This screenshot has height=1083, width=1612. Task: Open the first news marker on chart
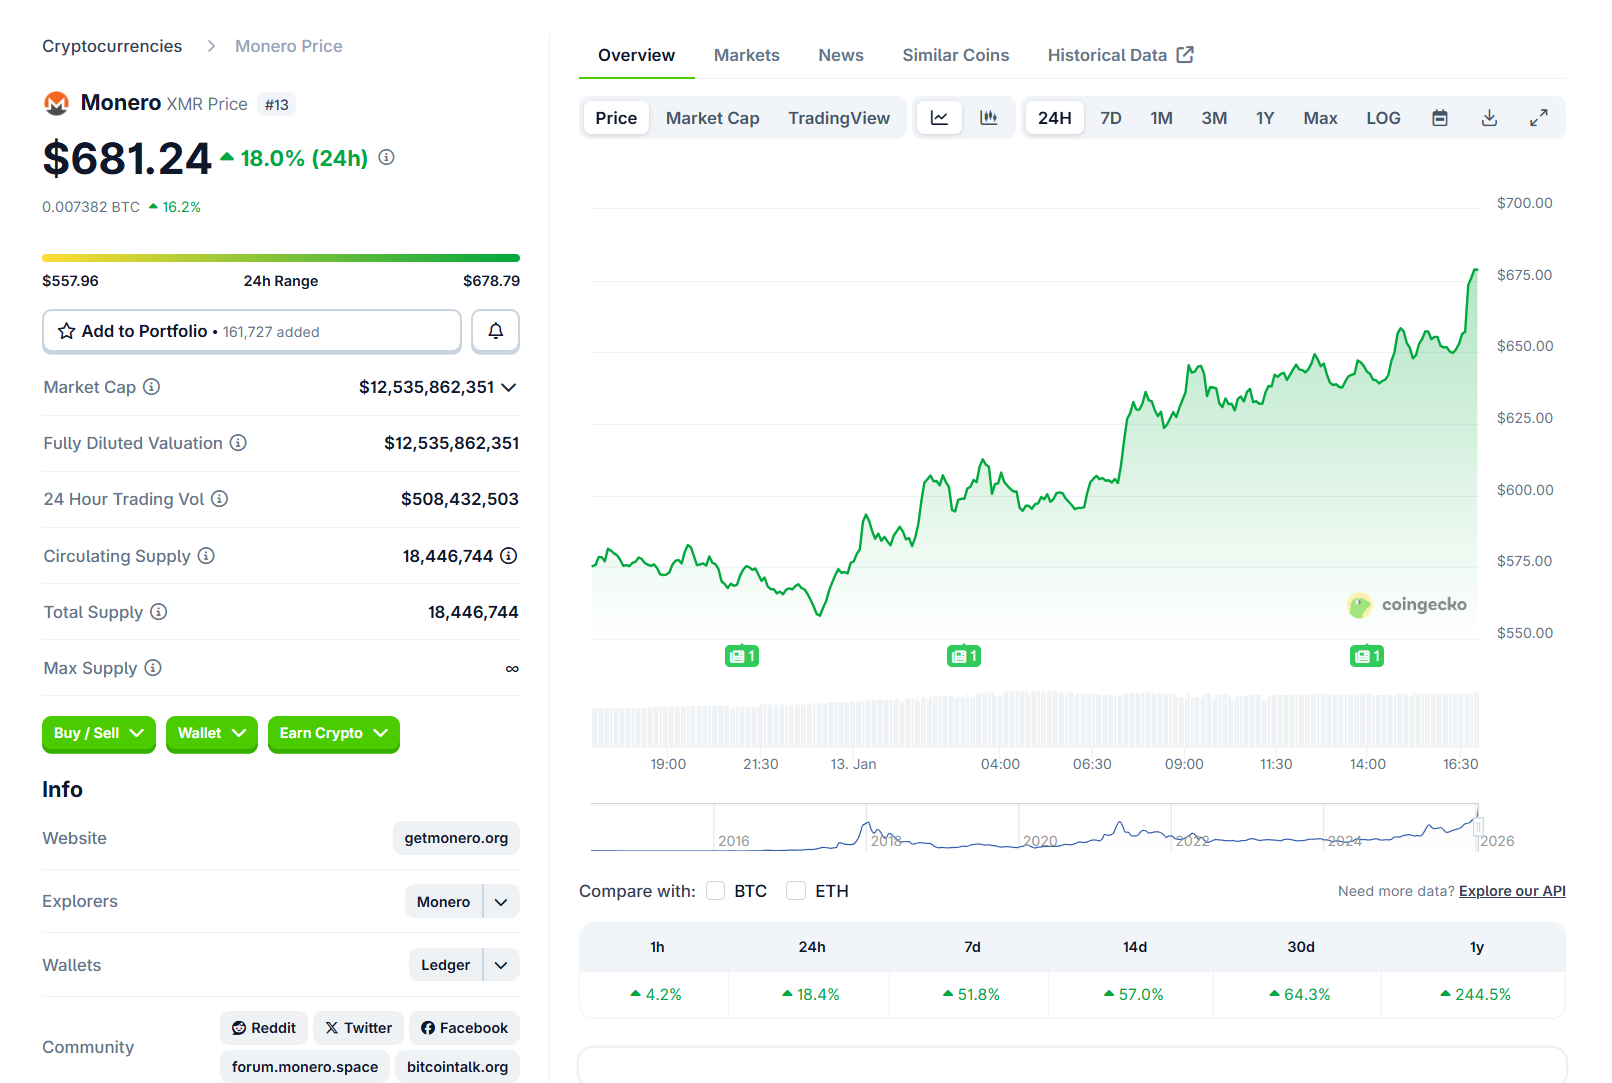[741, 656]
